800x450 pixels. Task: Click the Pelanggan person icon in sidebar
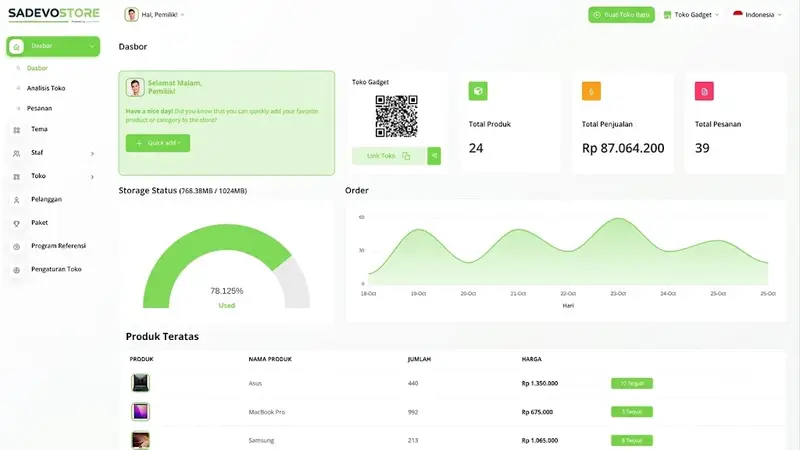pyautogui.click(x=16, y=200)
